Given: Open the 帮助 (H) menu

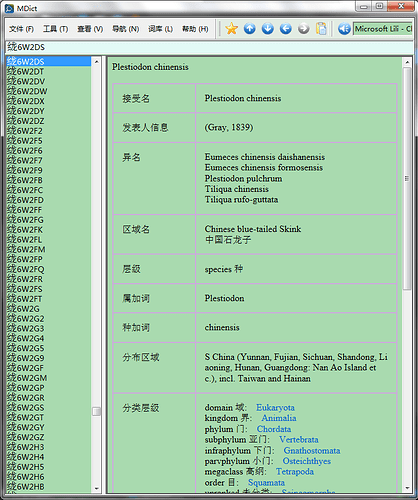Looking at the screenshot, I should click(195, 29).
